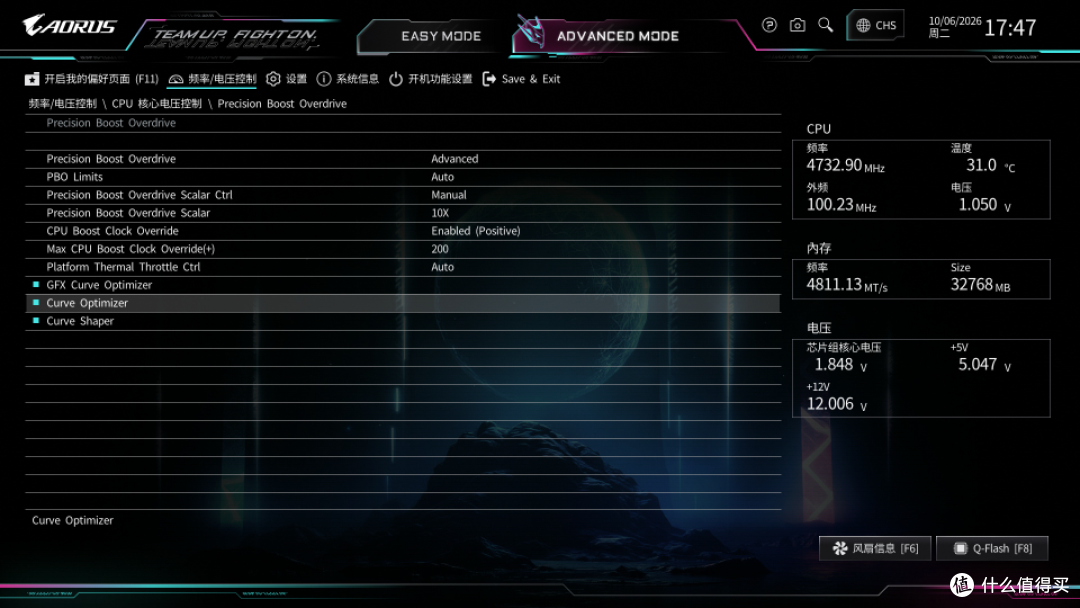Change CPU Boost Clock Override Enabled (Positive) value
The width and height of the screenshot is (1080, 608).
(x=476, y=231)
